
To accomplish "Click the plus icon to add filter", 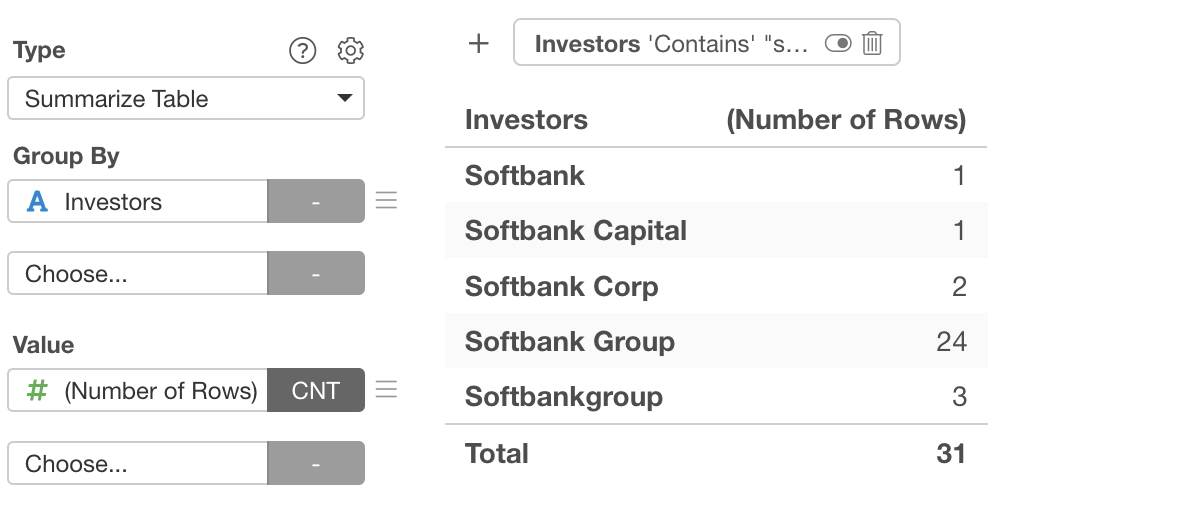I will [x=479, y=43].
